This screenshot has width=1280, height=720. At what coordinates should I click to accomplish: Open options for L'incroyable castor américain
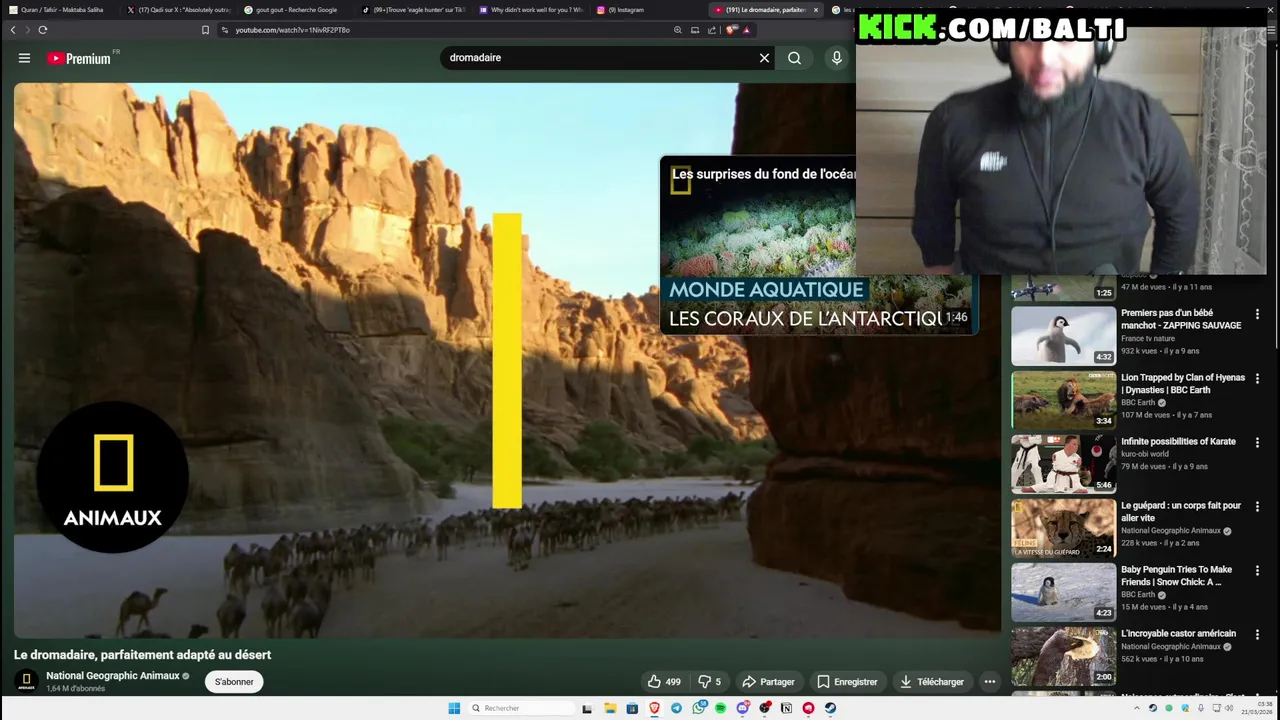(x=1257, y=635)
